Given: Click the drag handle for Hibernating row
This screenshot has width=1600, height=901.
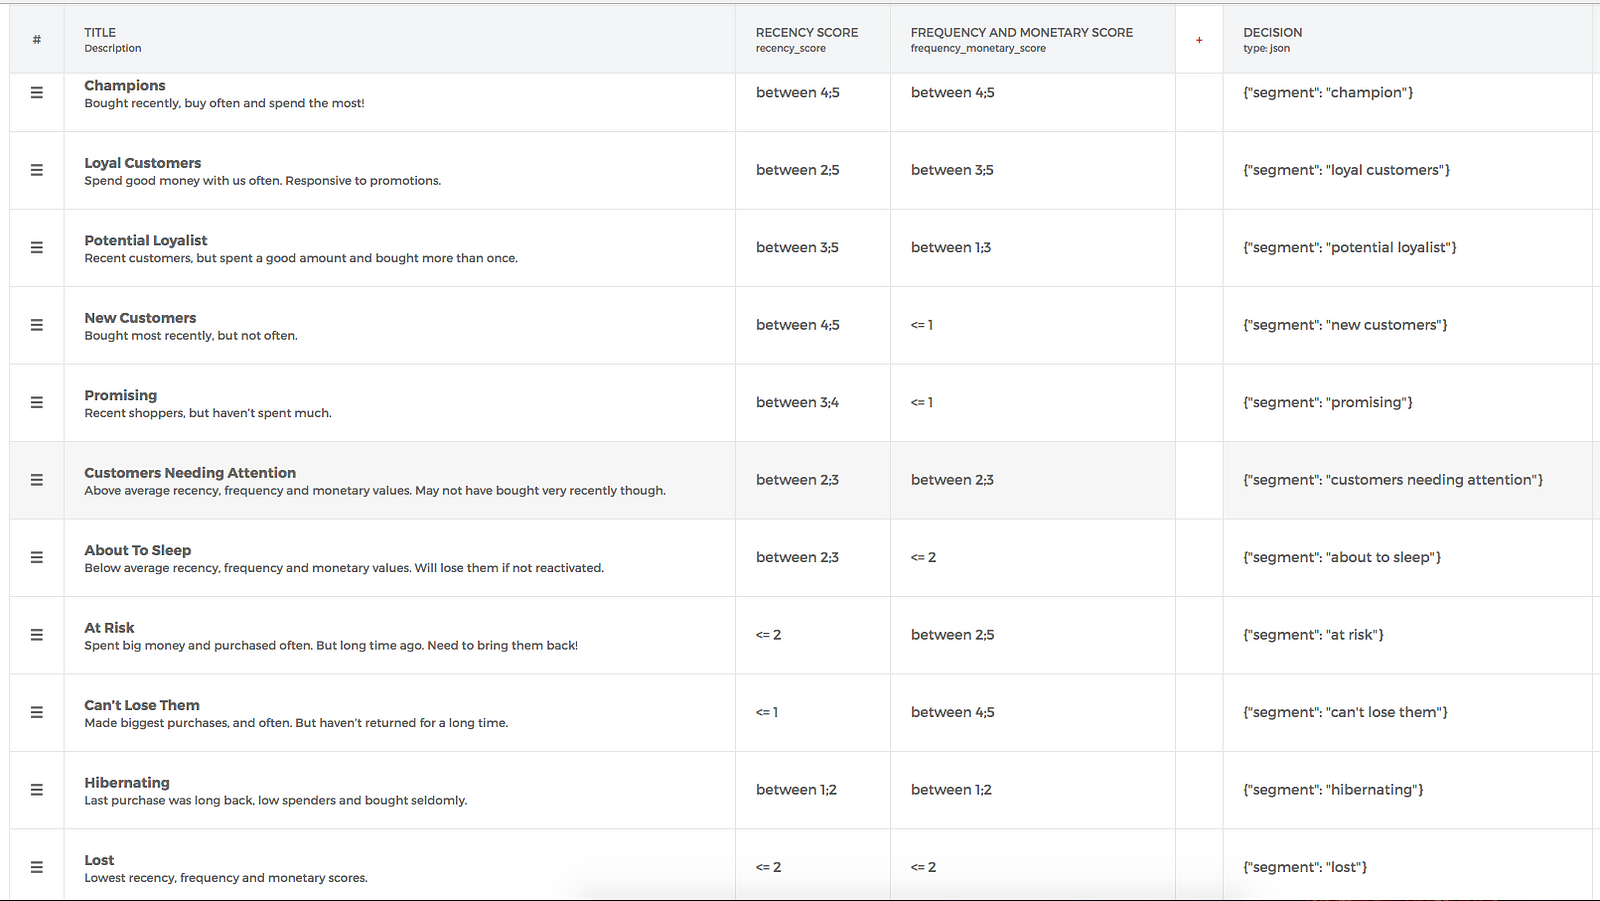Looking at the screenshot, I should click(x=37, y=790).
